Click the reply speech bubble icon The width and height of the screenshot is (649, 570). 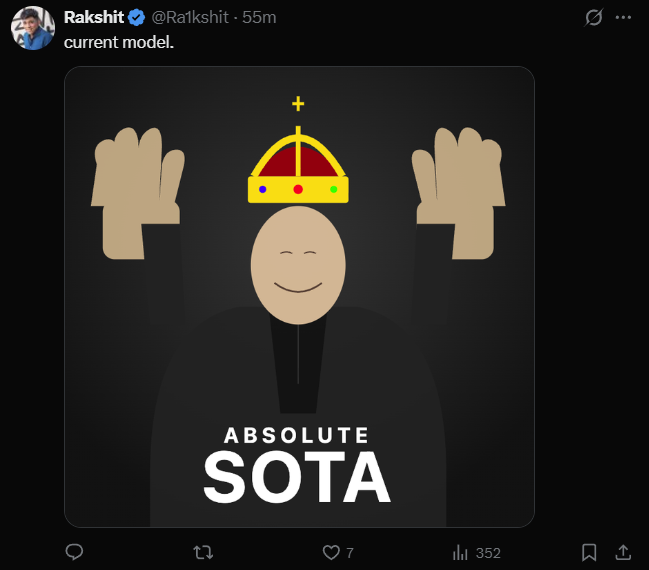74,552
